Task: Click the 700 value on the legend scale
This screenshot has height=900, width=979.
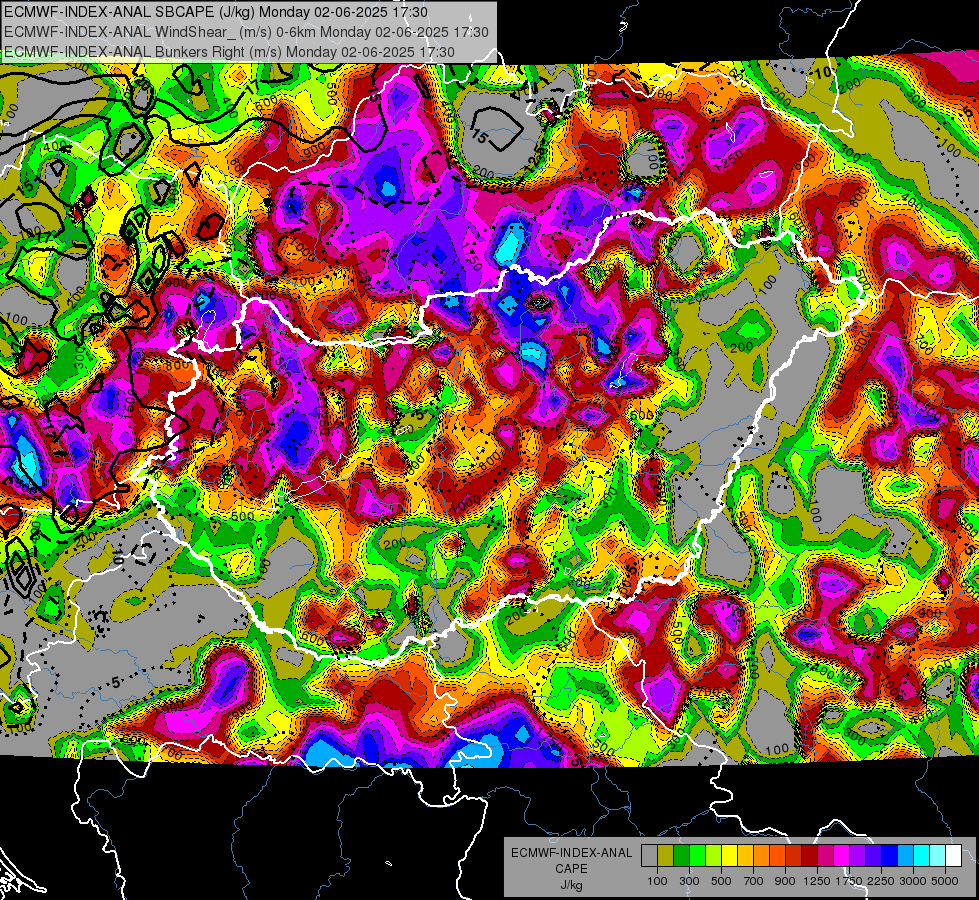Action: 754,881
